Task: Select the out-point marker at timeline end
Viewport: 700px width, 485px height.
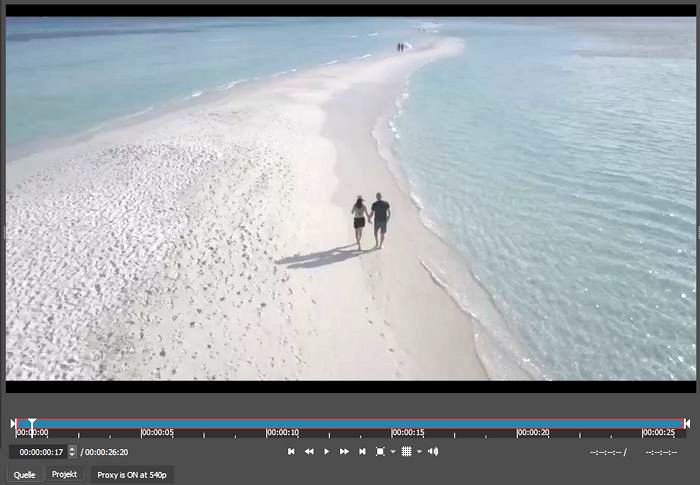Action: (x=687, y=424)
